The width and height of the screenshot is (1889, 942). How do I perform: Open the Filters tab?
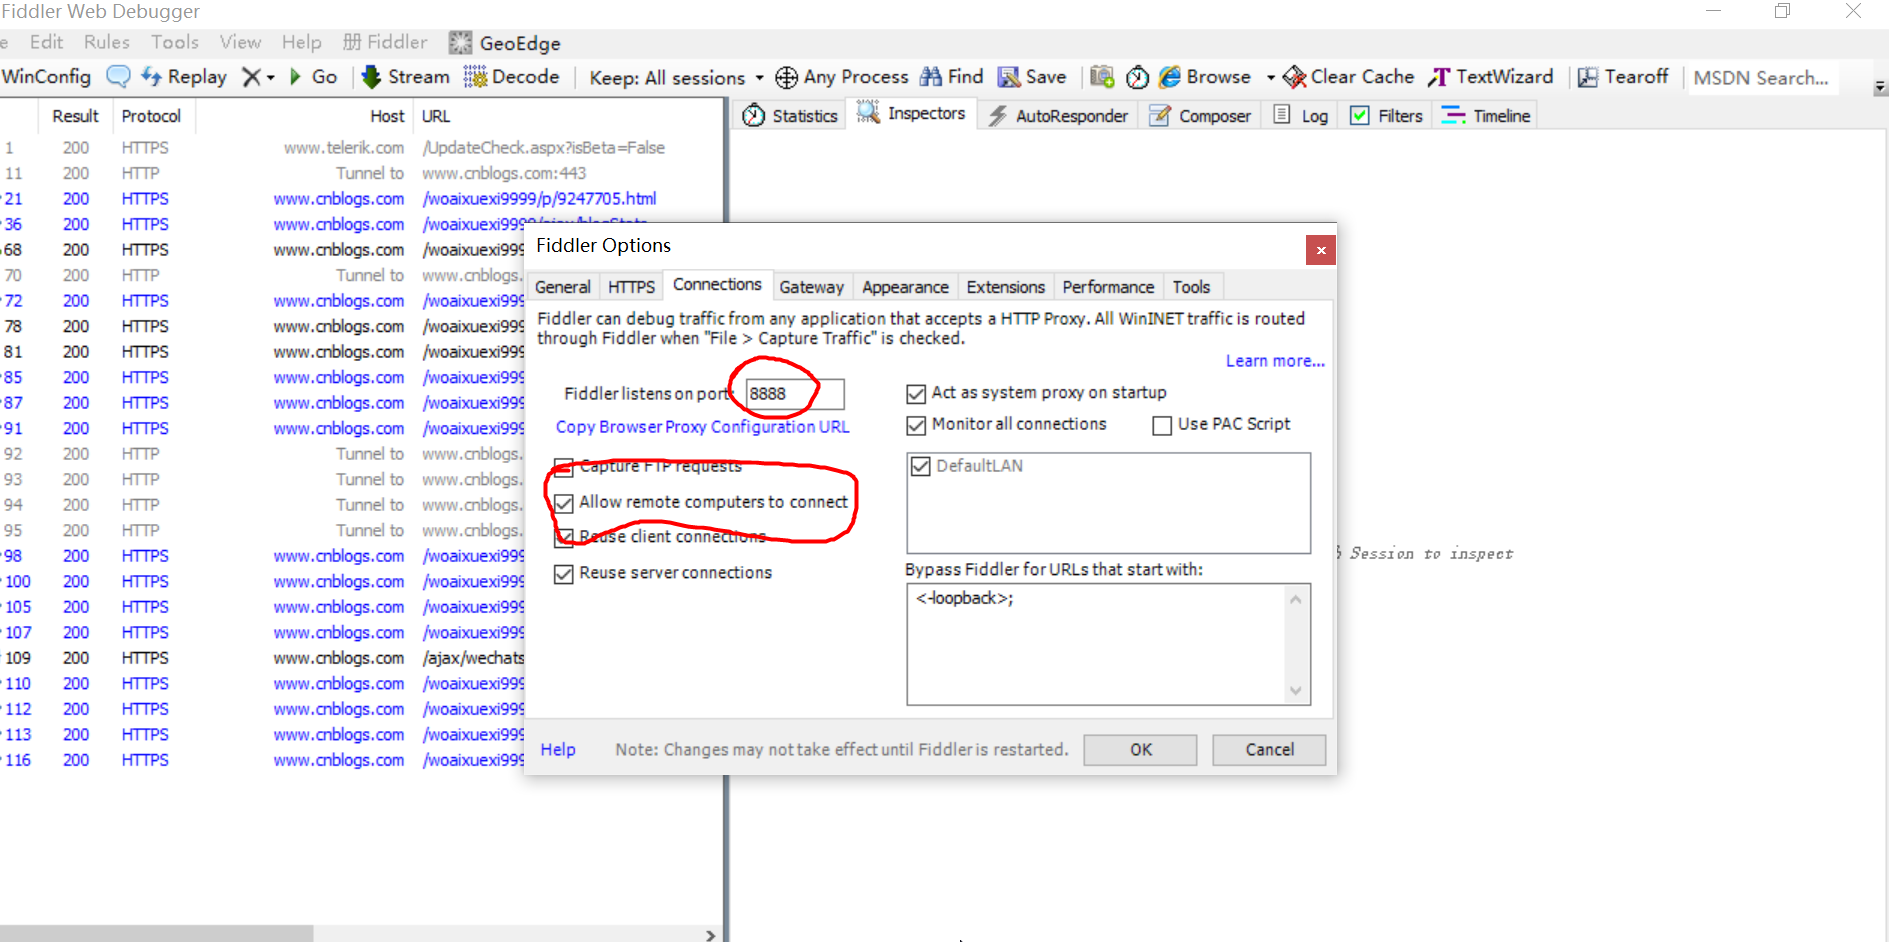[1386, 116]
